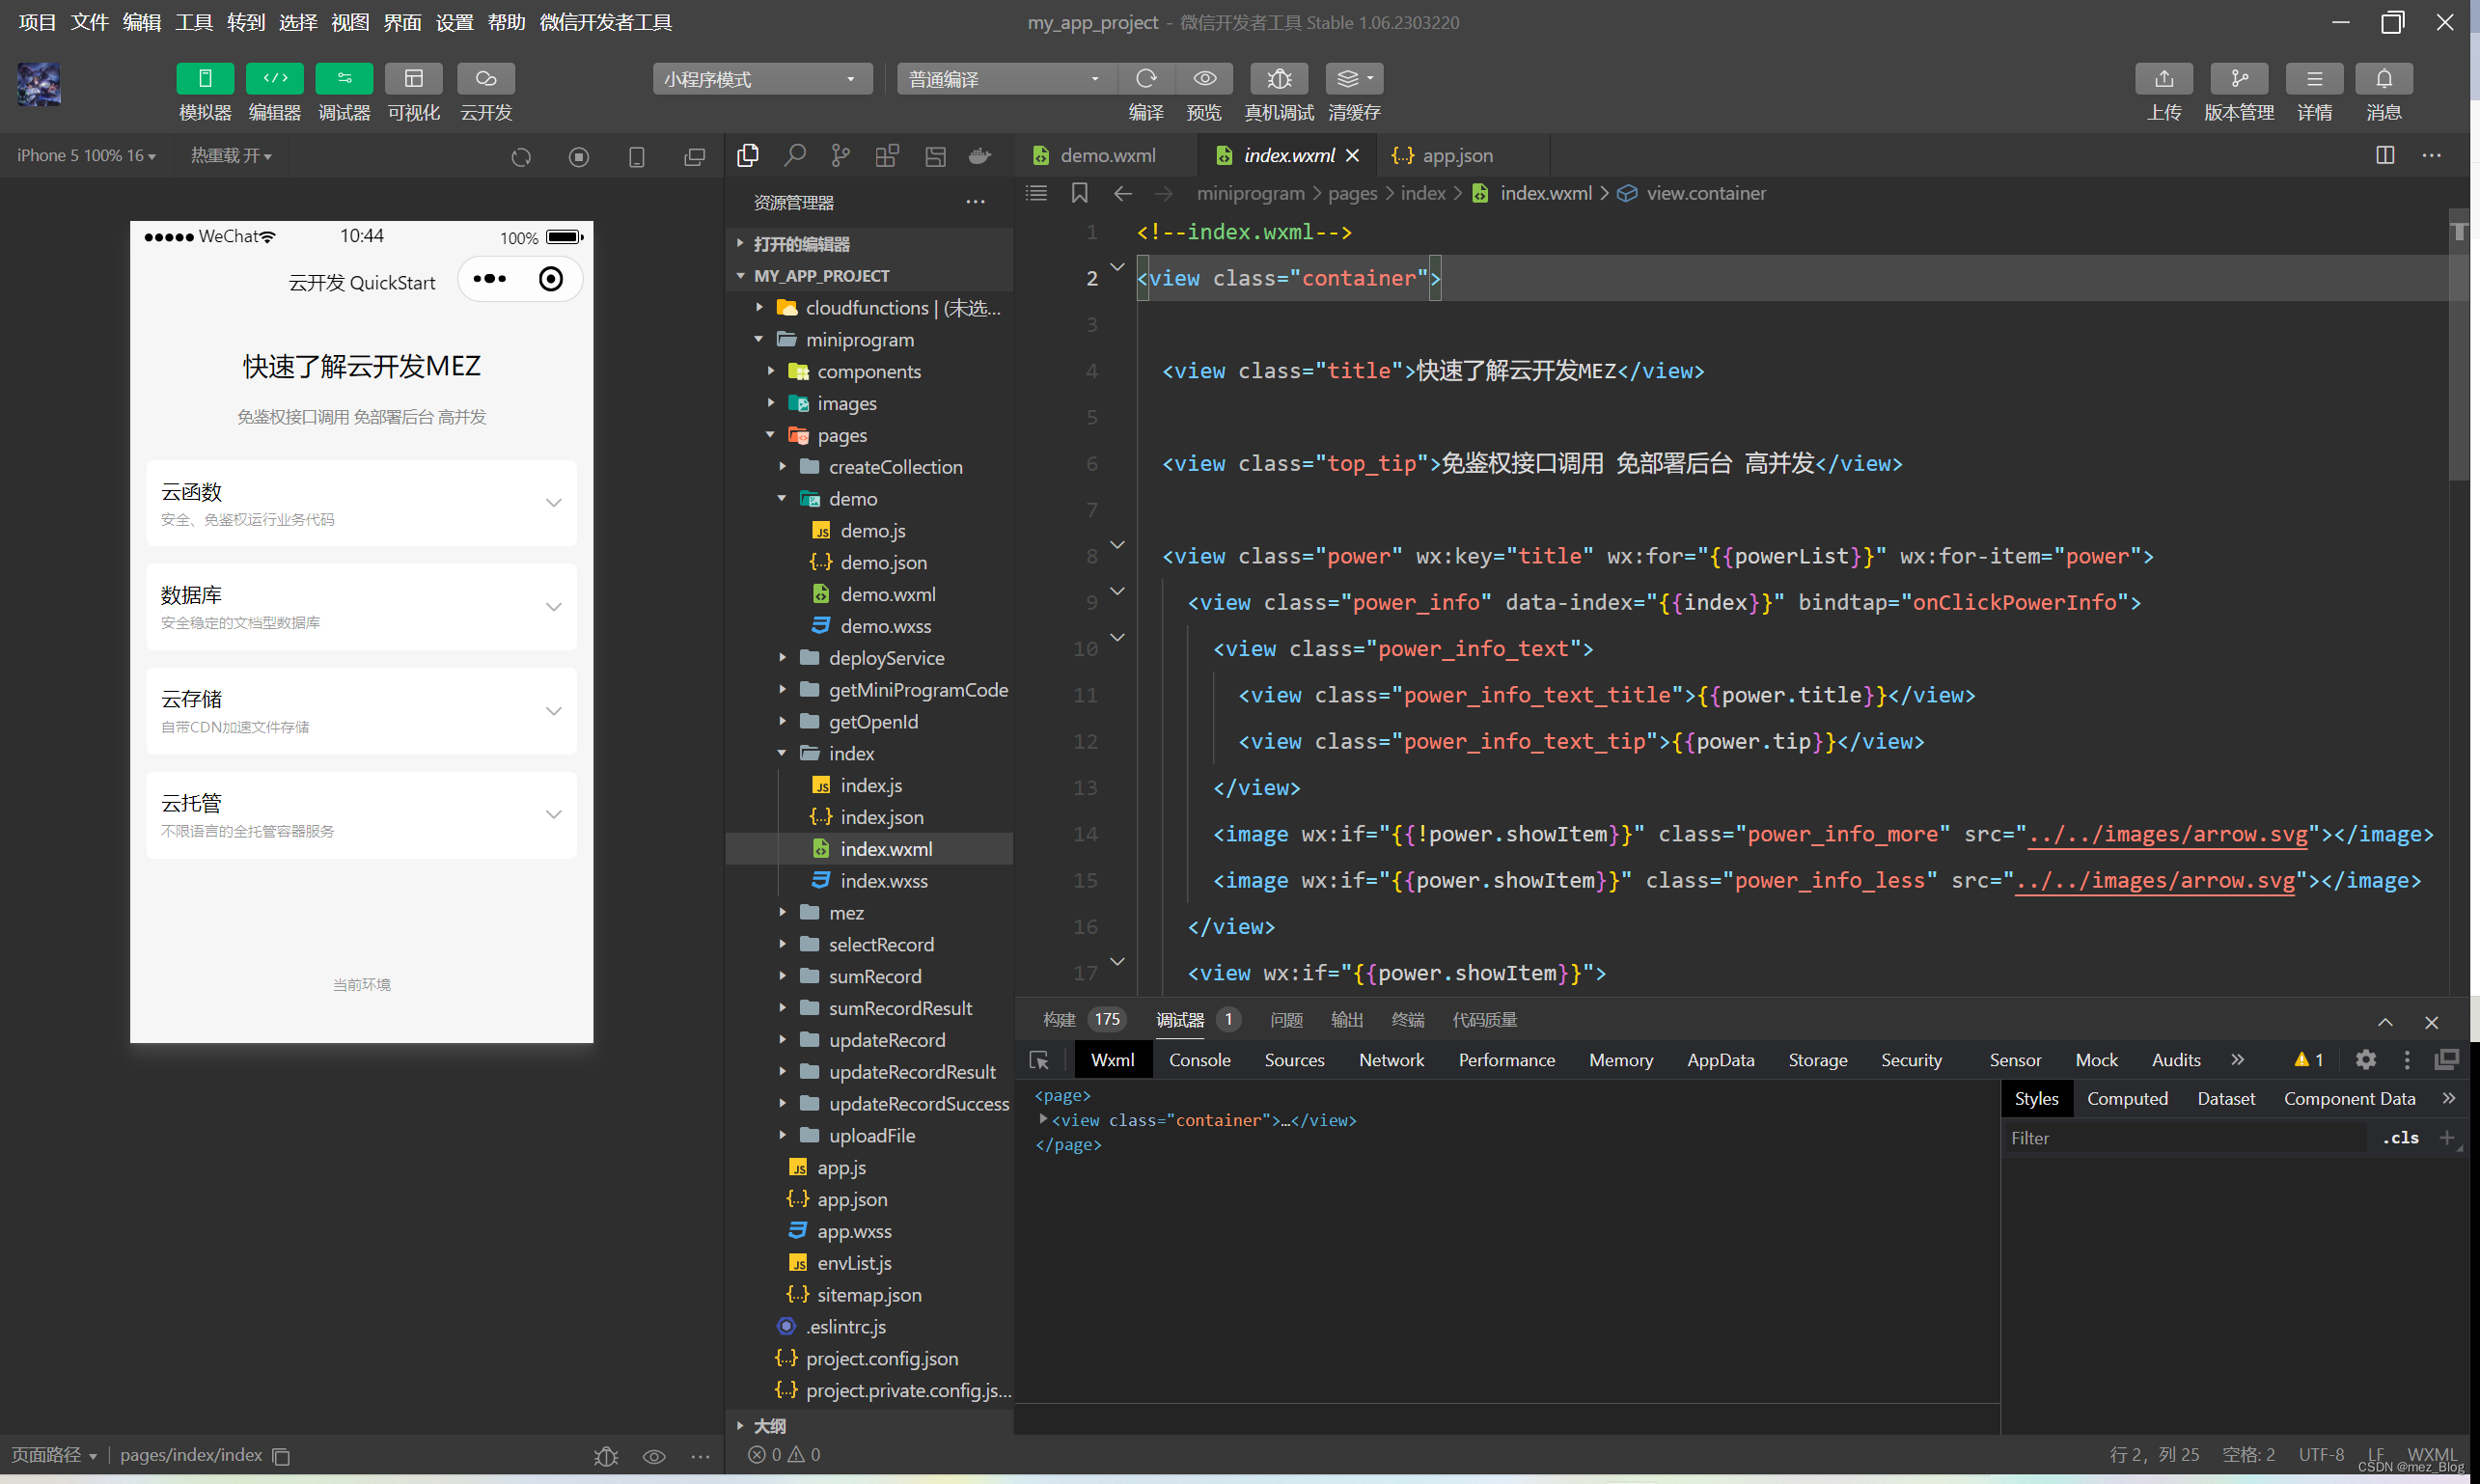2480x1484 pixels.
Task: Click the Styles filter input field
Action: coord(2180,1138)
